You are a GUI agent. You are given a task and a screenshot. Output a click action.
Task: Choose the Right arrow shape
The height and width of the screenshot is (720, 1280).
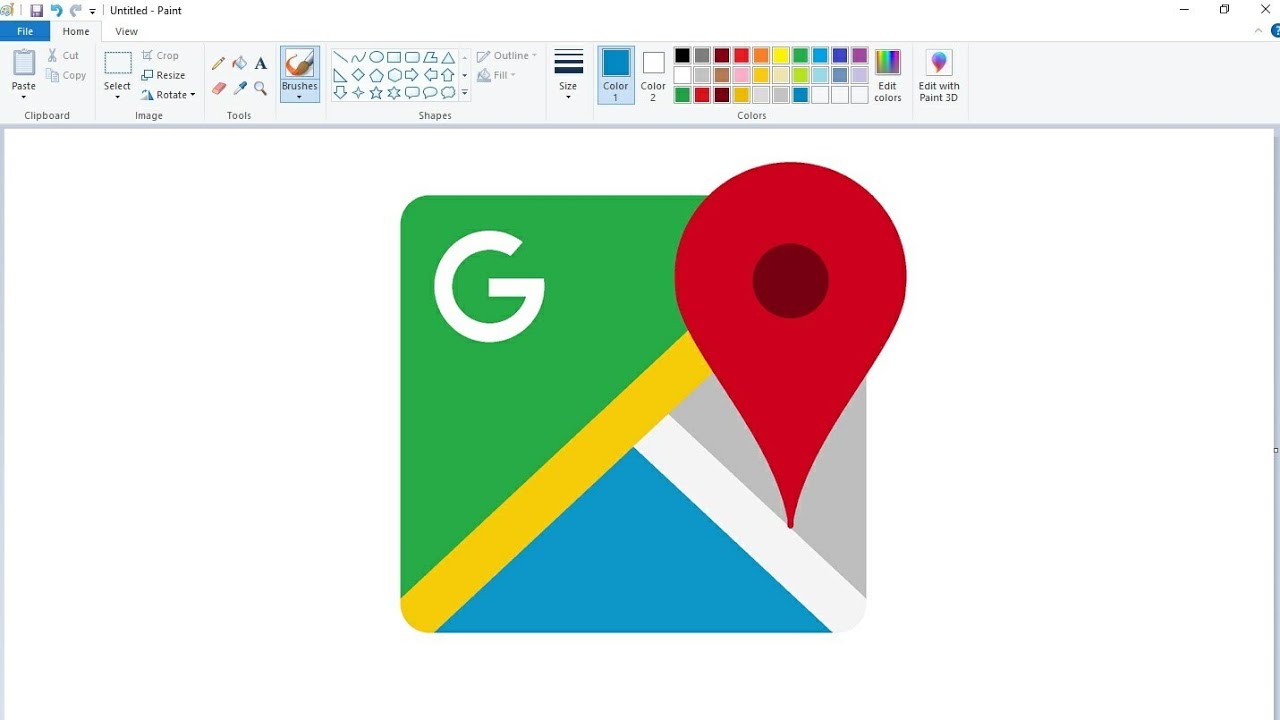coord(412,75)
